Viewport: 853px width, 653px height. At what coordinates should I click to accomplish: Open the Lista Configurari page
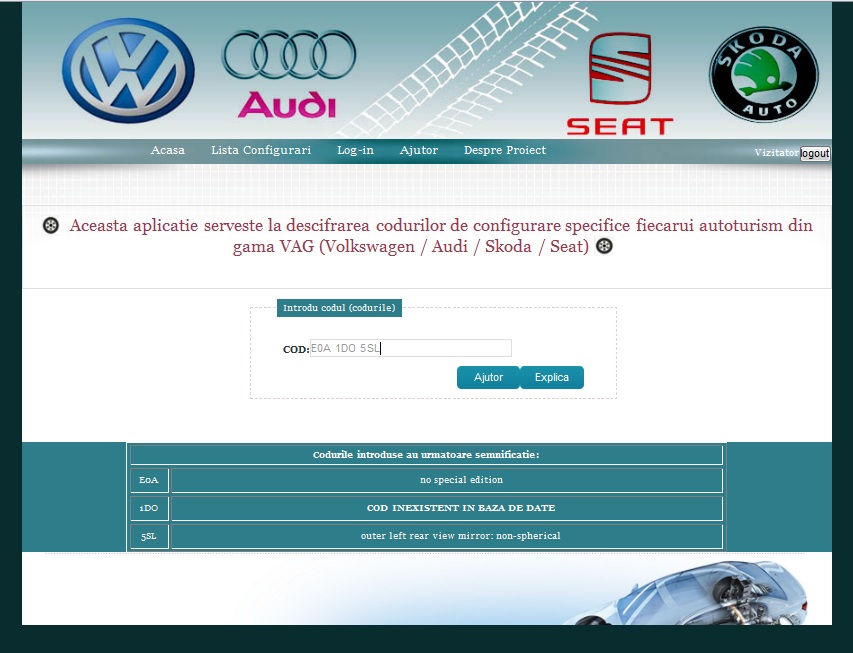point(261,150)
